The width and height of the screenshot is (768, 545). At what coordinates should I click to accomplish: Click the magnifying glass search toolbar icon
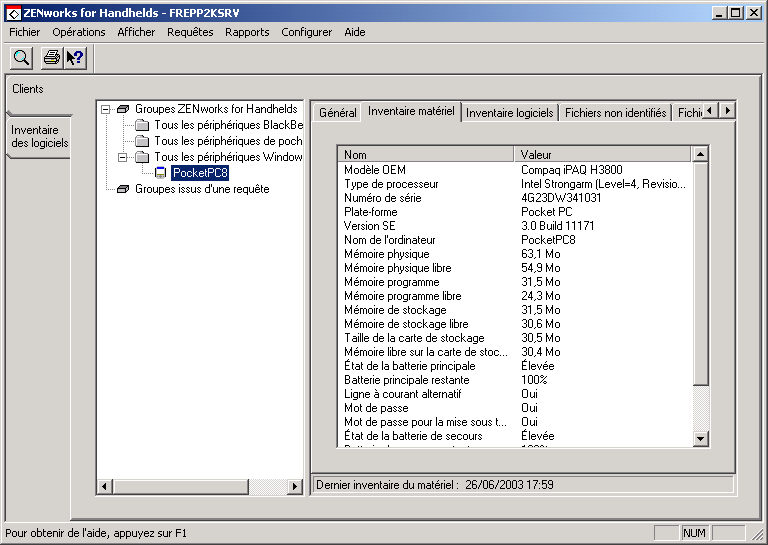(21, 58)
